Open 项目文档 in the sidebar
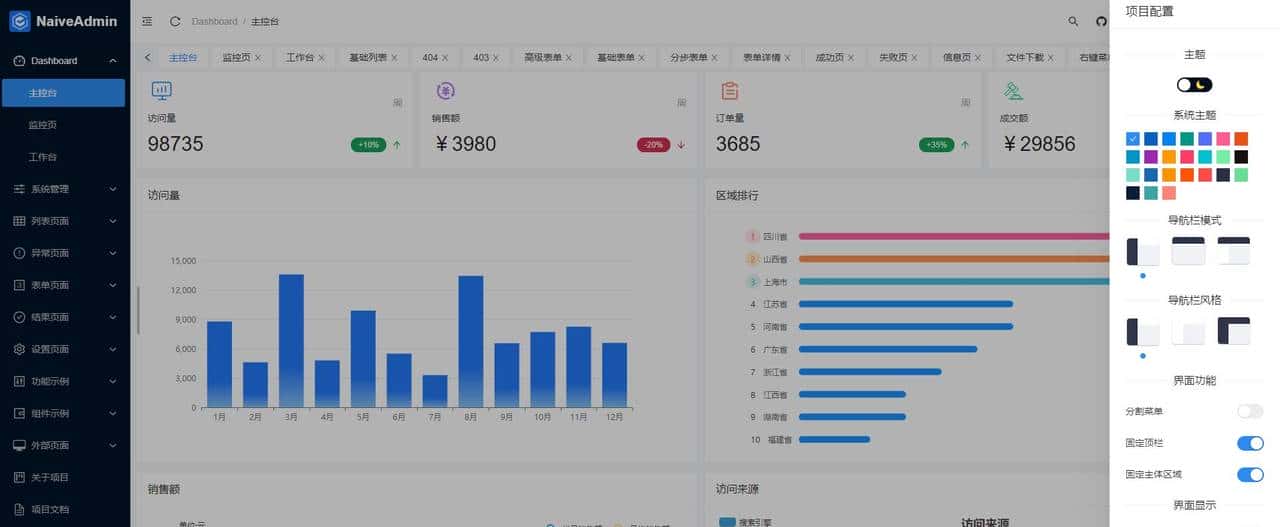Viewport: 1280px width, 527px height. coord(65,509)
